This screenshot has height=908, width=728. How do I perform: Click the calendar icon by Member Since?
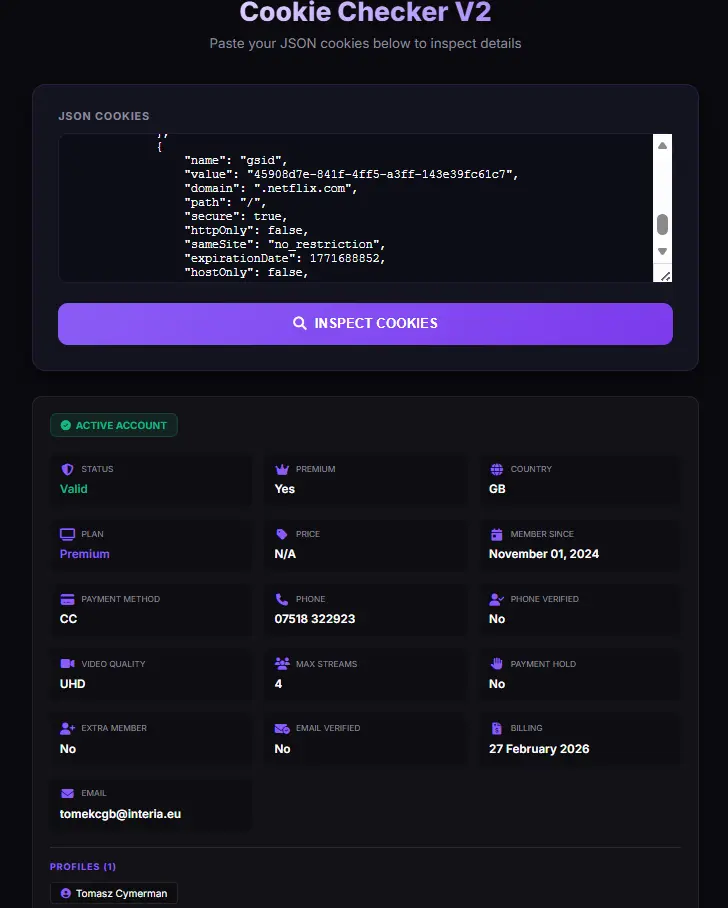click(x=496, y=534)
